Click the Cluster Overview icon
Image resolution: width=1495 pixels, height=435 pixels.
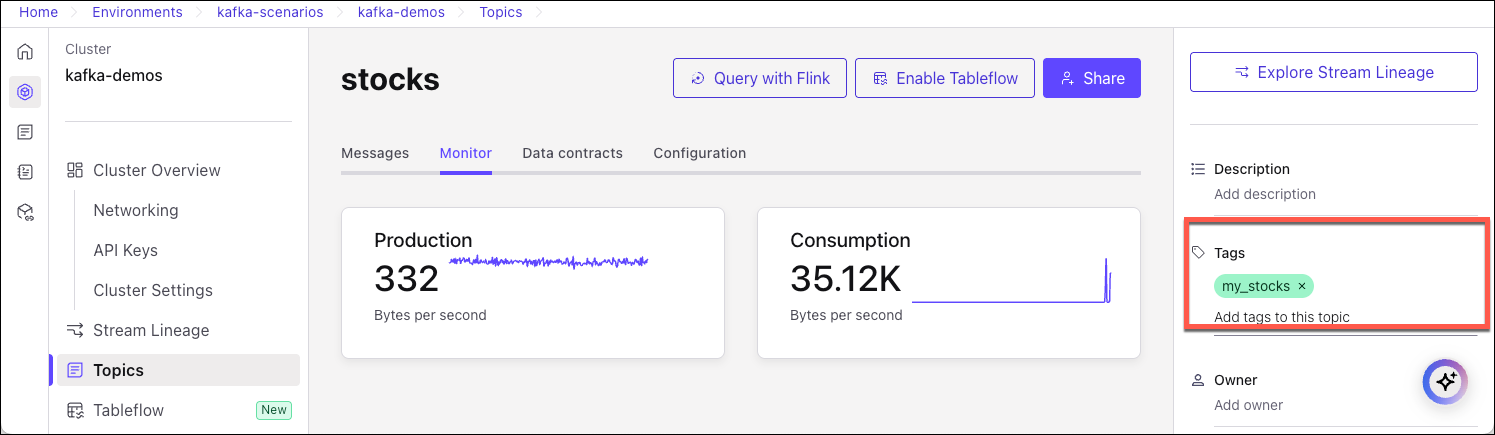75,170
